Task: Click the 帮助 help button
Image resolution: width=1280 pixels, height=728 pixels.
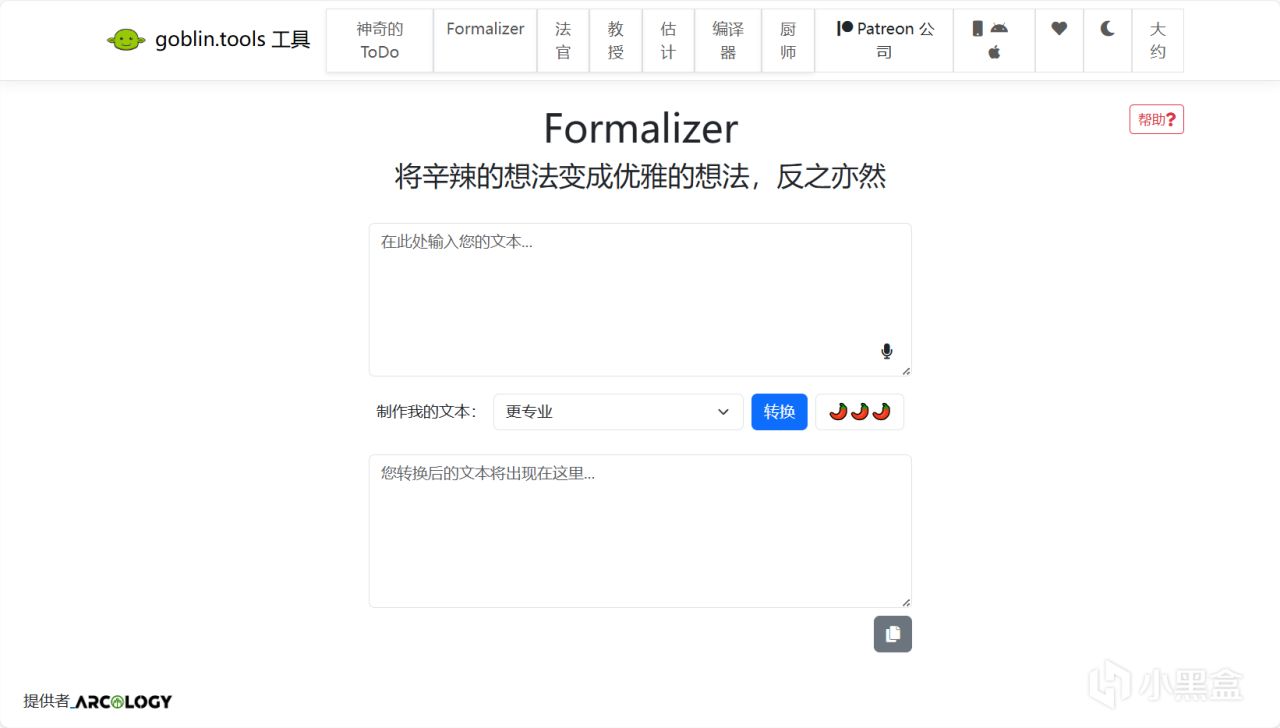Action: (x=1157, y=119)
